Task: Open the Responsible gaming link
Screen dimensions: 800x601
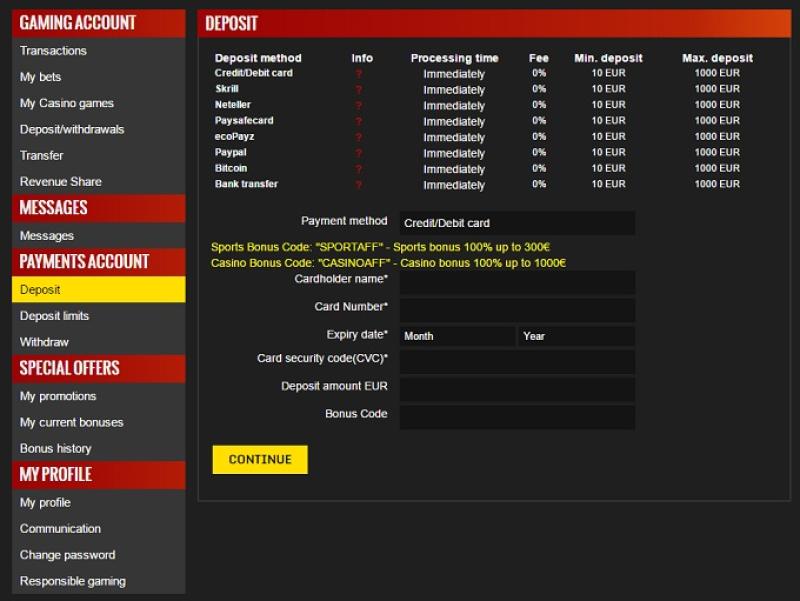Action: click(72, 581)
